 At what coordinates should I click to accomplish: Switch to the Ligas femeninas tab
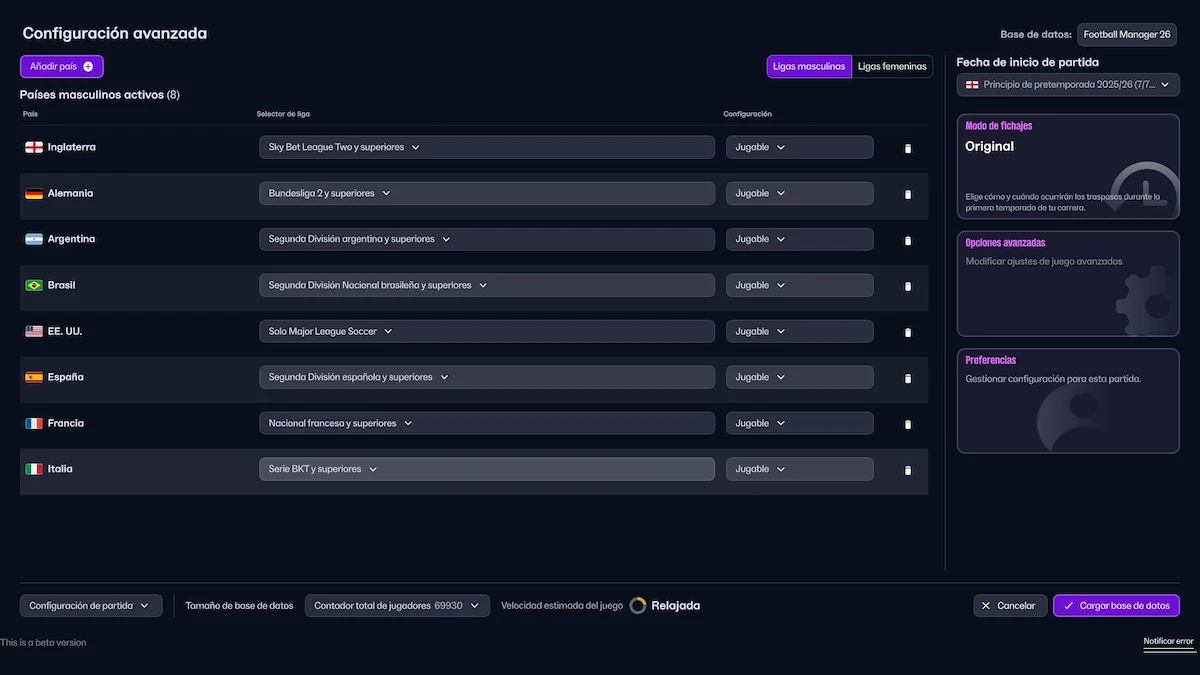[x=892, y=66]
